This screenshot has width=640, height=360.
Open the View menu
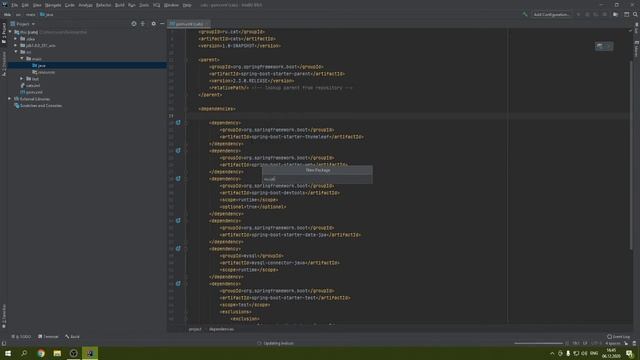(x=37, y=5)
